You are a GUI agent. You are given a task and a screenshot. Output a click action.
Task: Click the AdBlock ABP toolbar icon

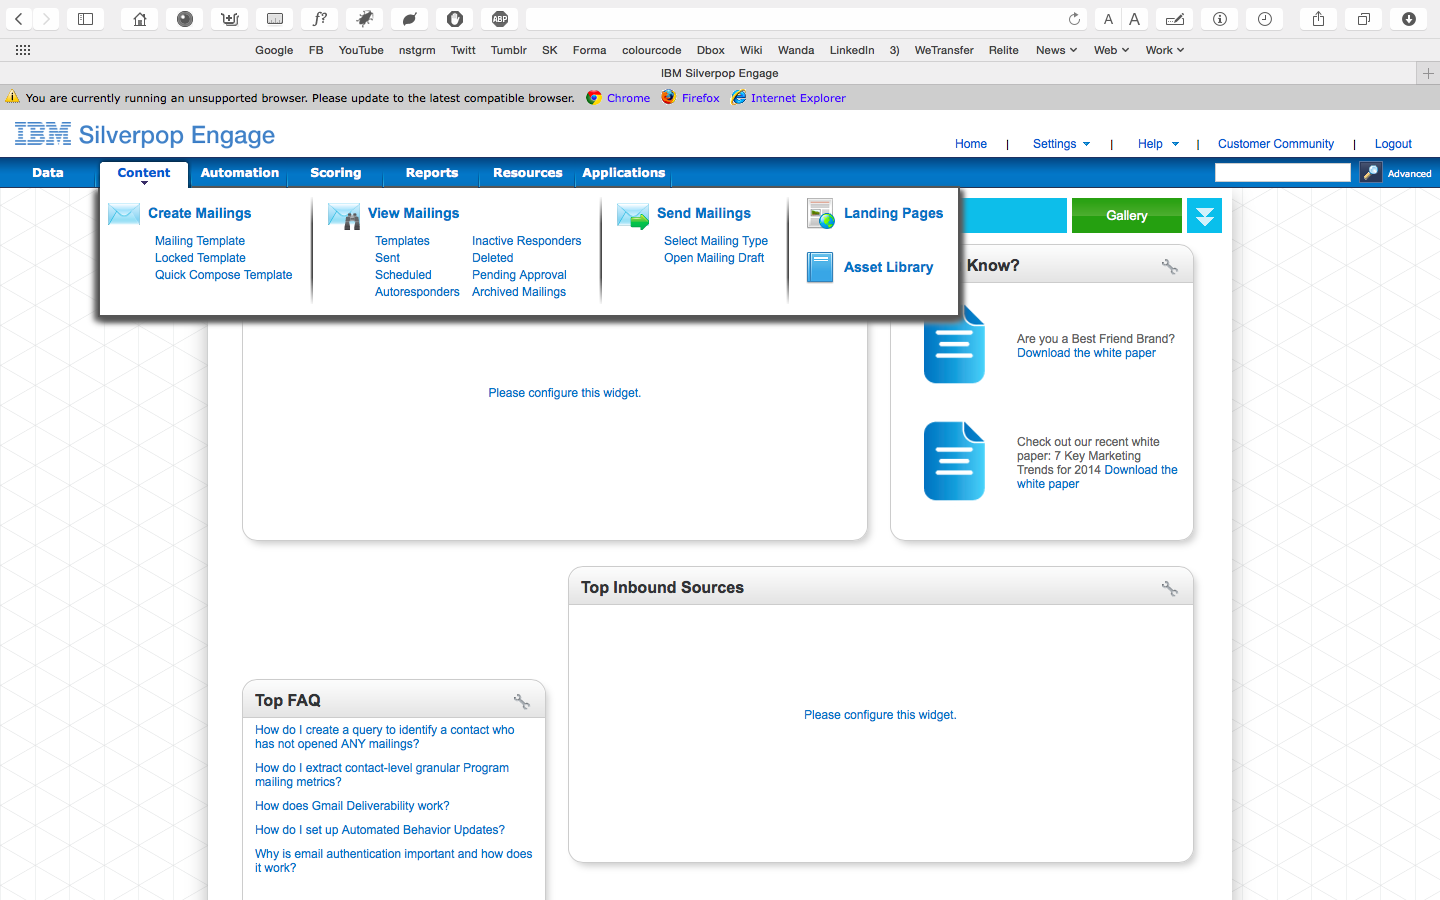500,19
